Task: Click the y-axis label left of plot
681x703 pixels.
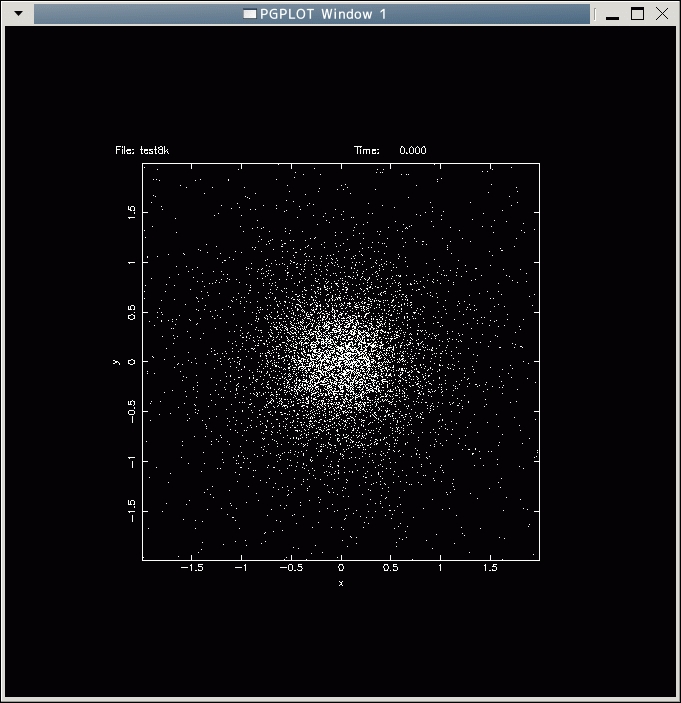Action: (x=117, y=361)
